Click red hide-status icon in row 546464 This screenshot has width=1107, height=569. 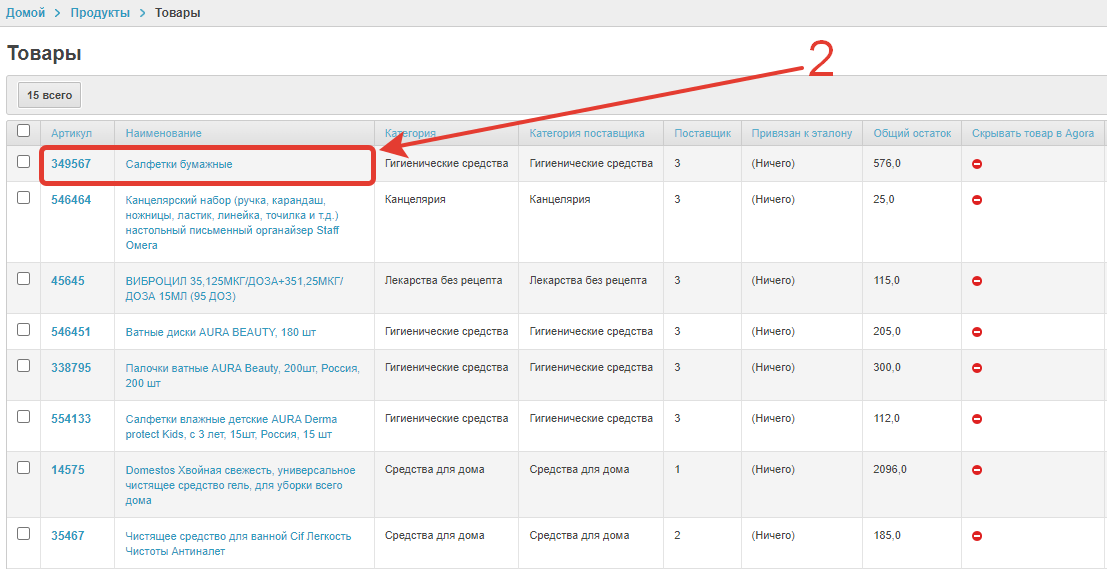[977, 200]
